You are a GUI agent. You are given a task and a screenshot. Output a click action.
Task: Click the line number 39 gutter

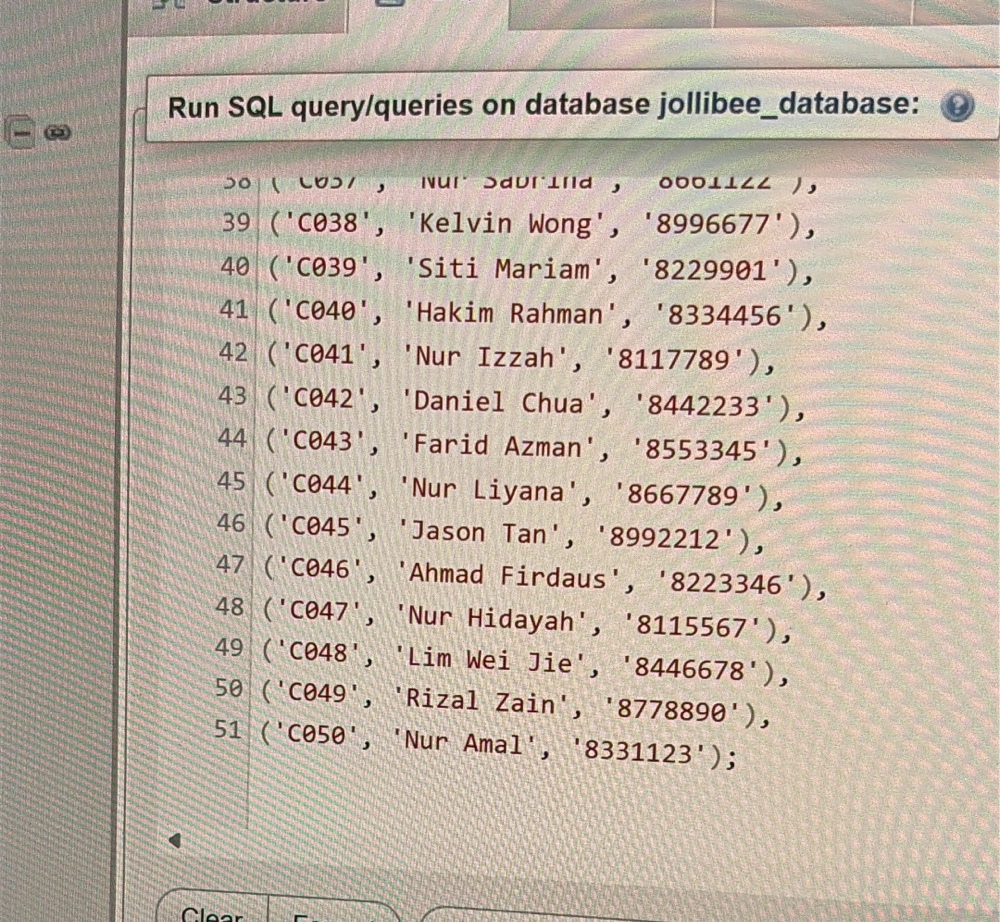coord(236,223)
